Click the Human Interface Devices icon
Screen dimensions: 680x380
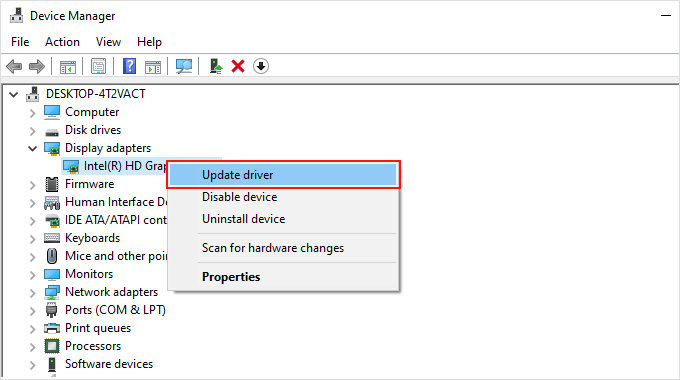(x=52, y=203)
